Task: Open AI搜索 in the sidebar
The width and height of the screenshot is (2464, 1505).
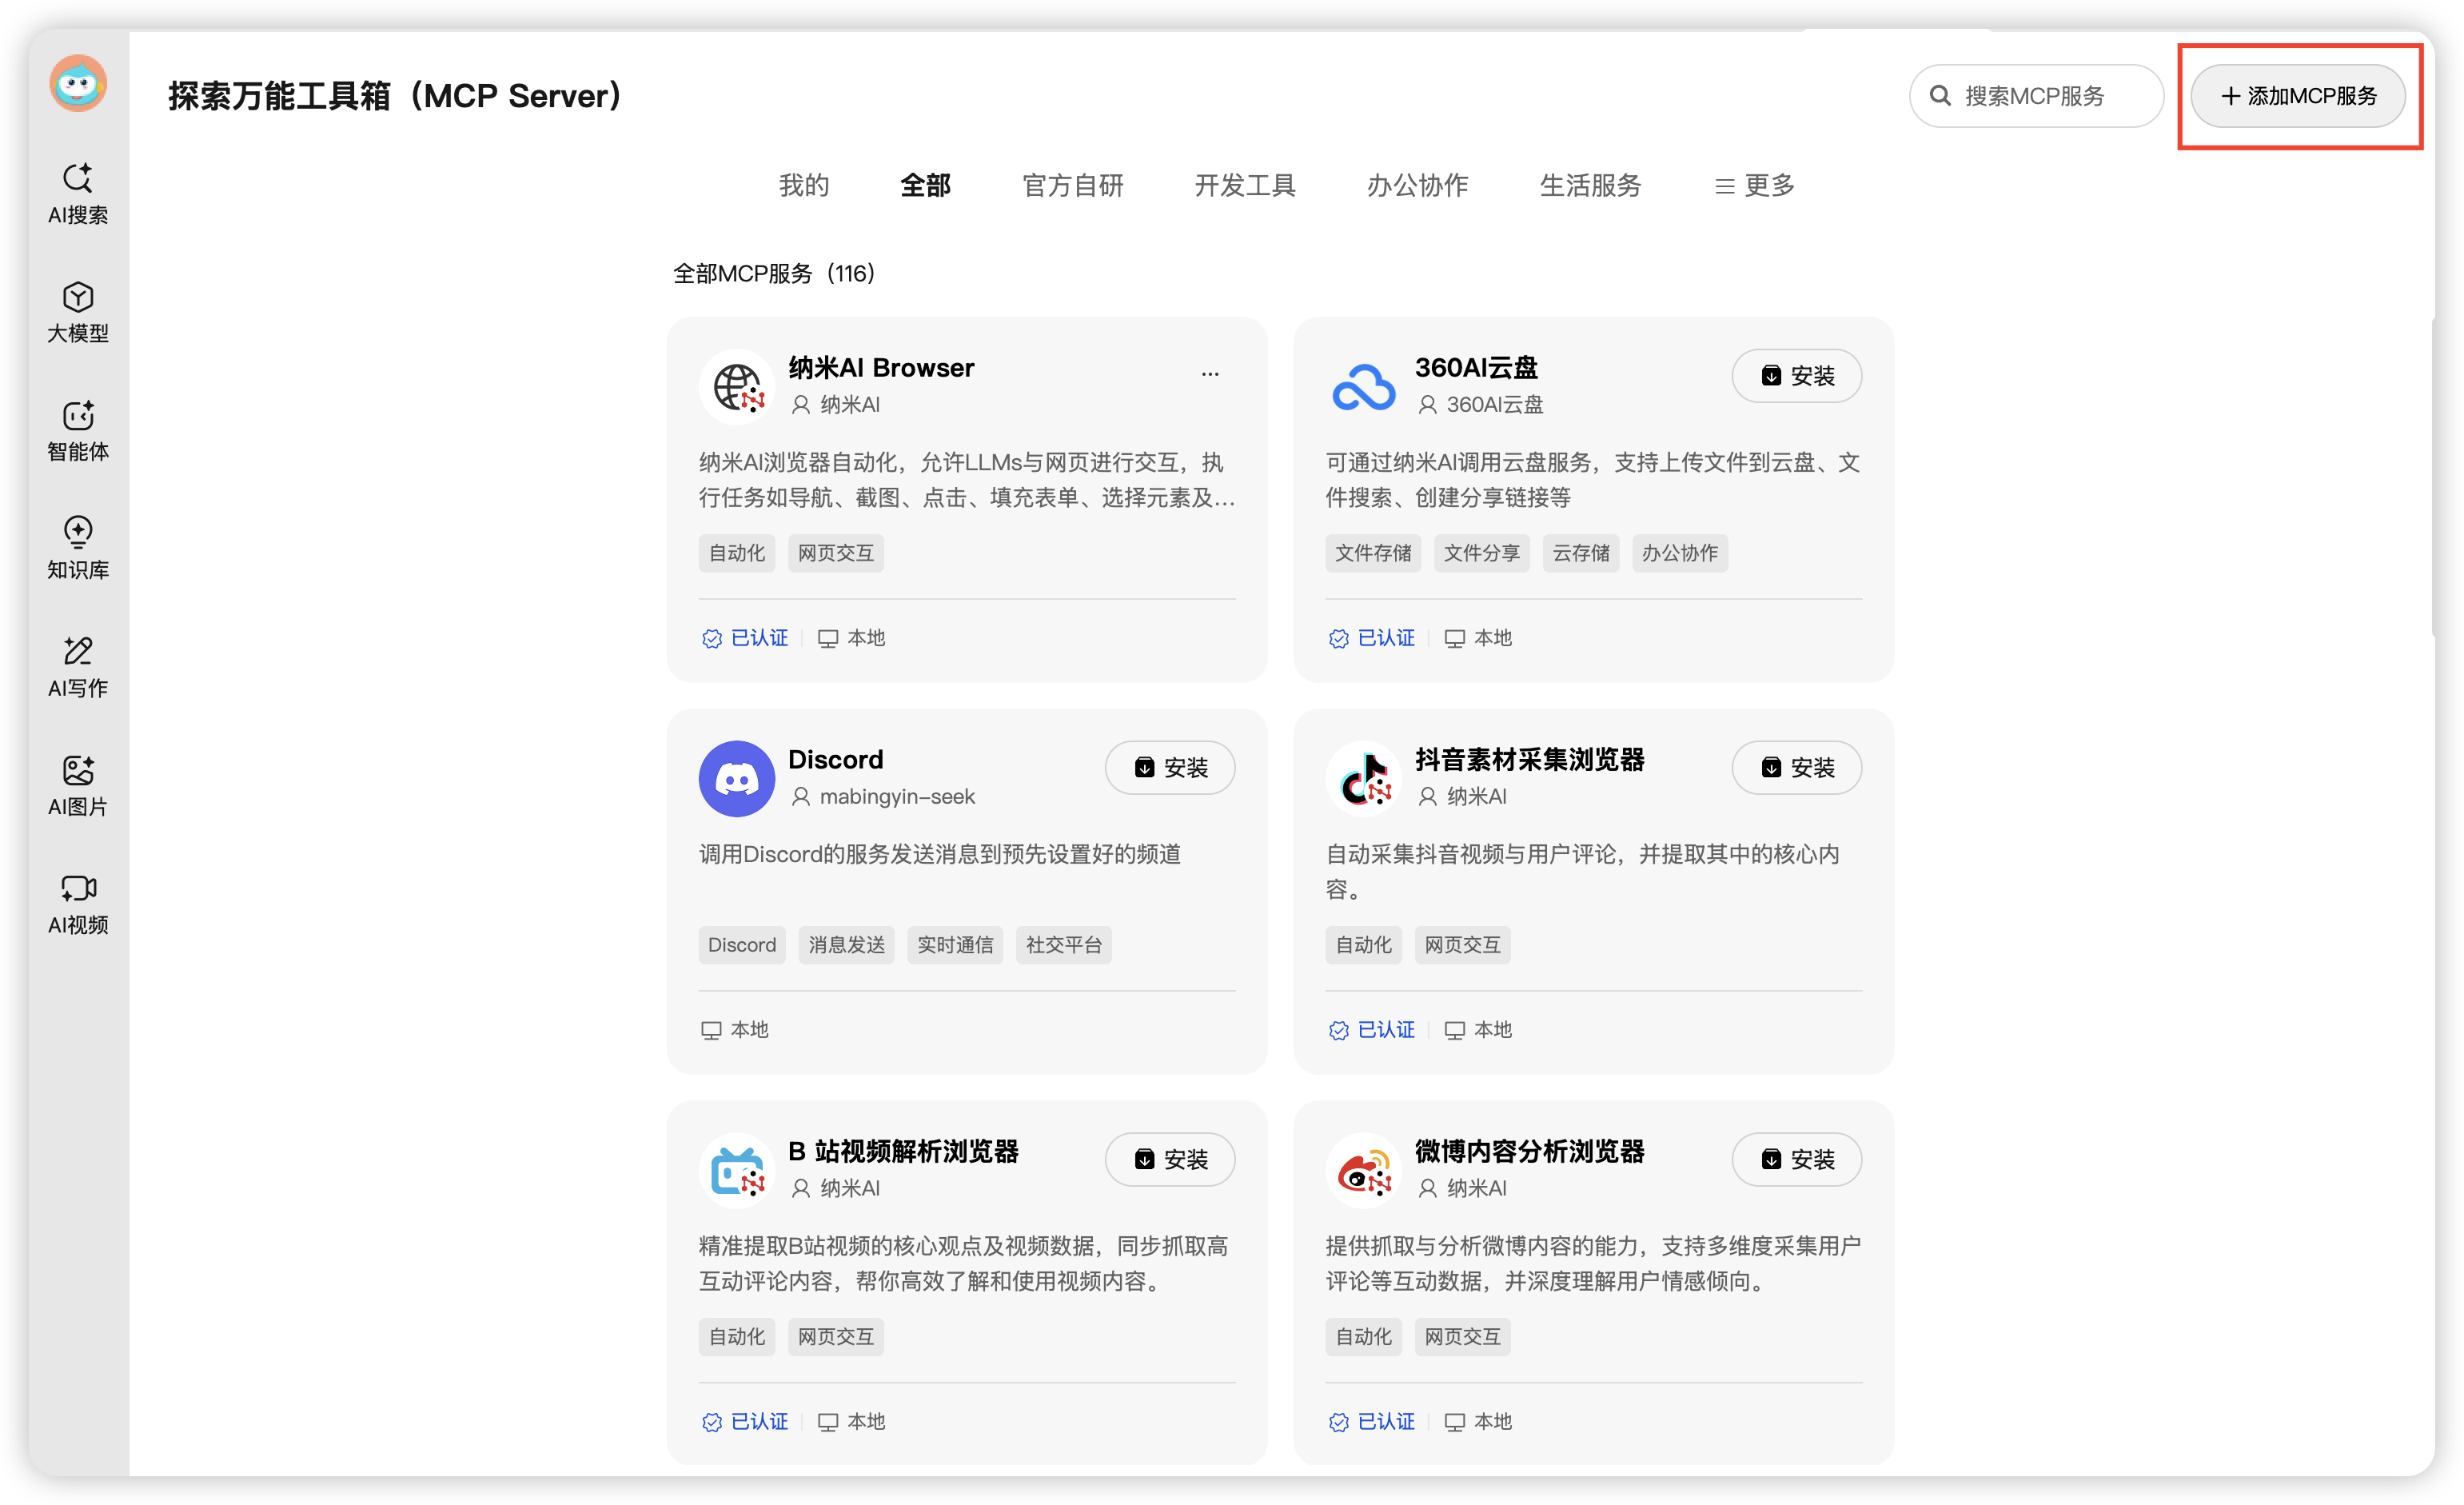Action: (x=78, y=194)
